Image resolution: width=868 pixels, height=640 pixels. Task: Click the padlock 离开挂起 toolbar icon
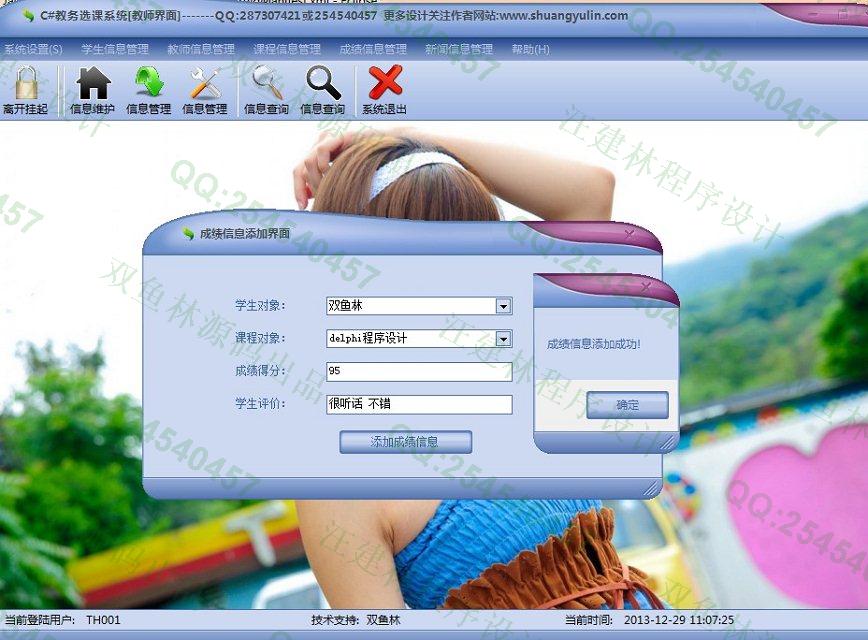[25, 89]
